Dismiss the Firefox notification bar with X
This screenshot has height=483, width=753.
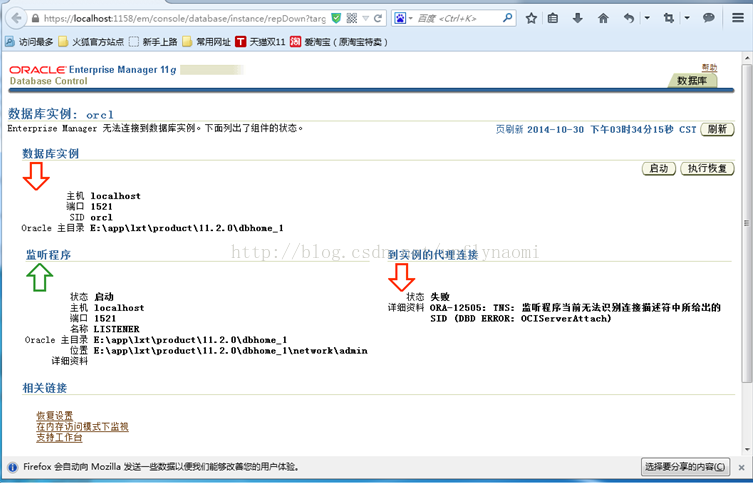742,467
